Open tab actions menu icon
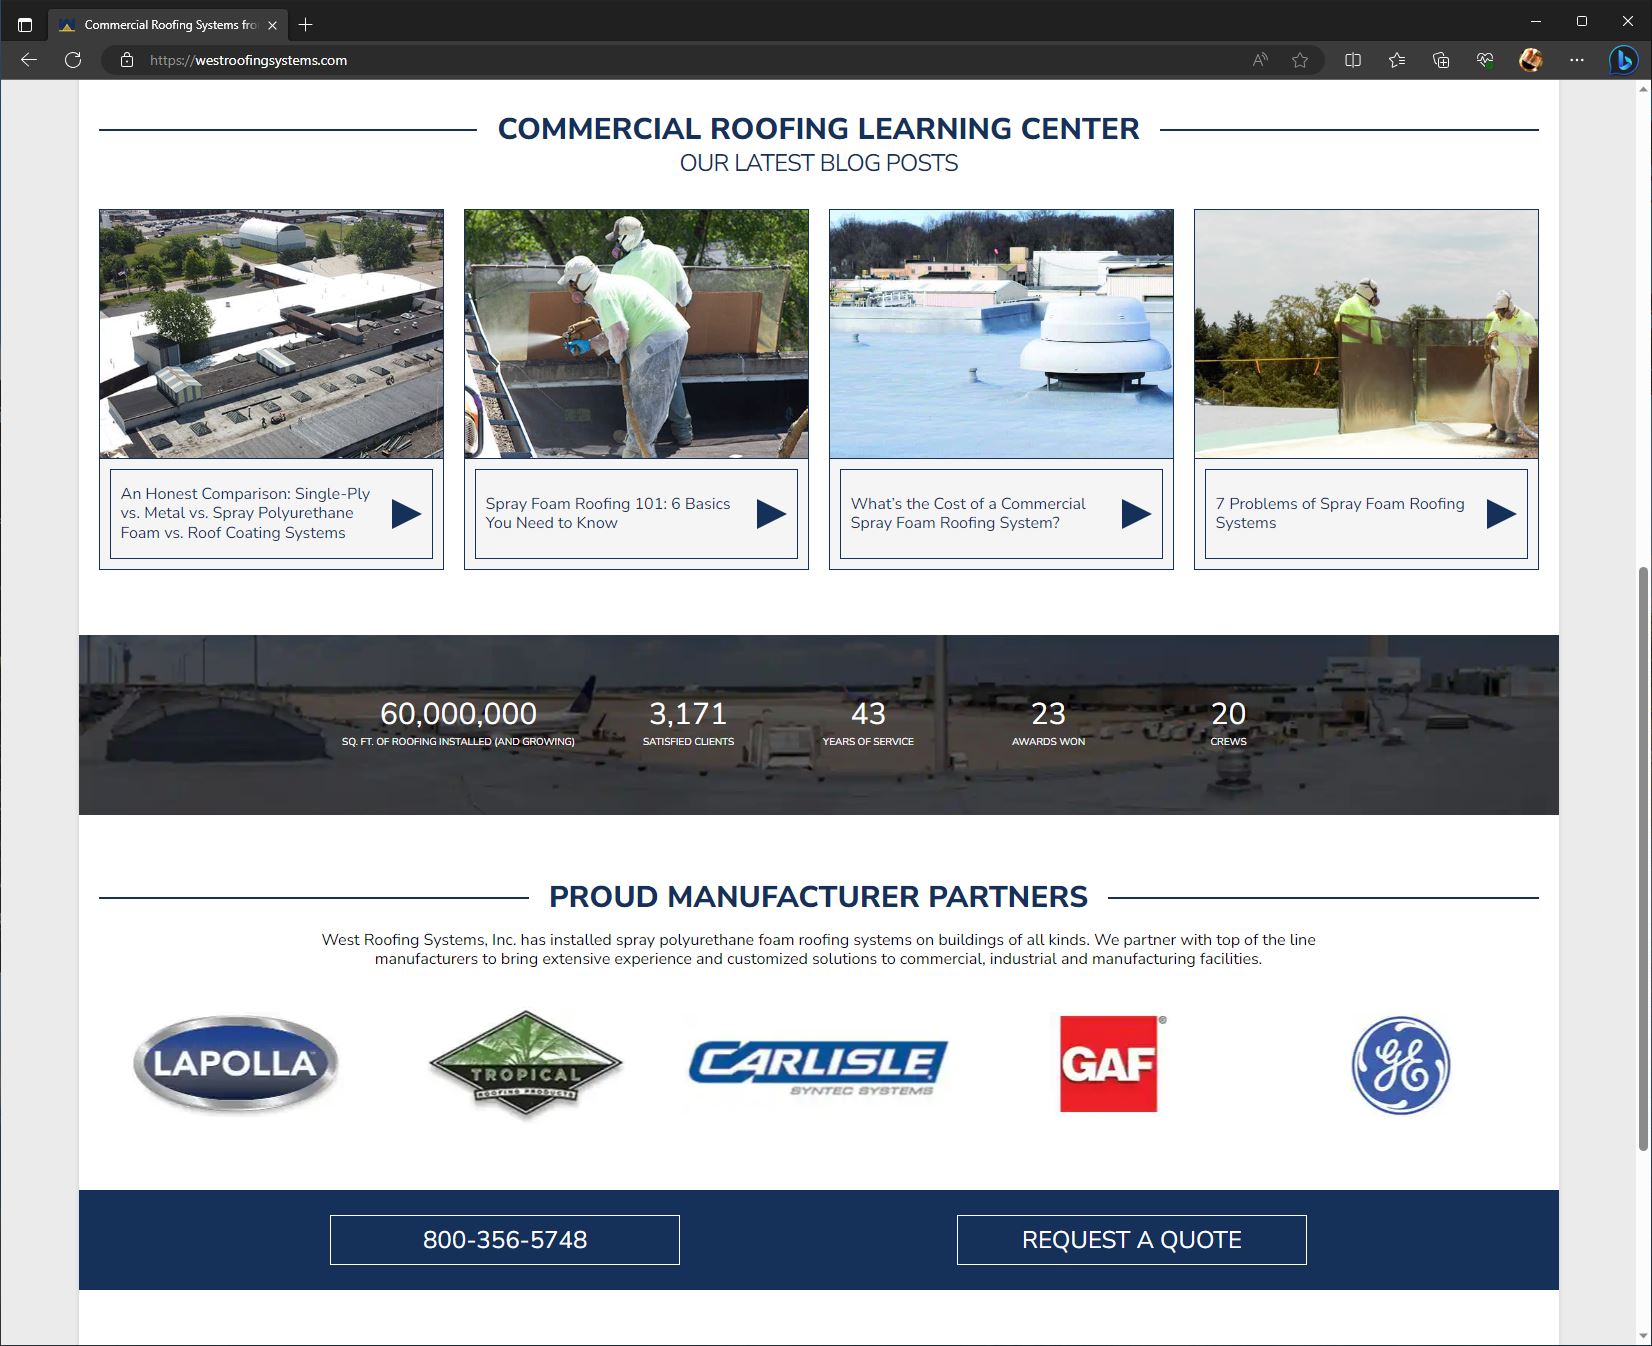This screenshot has height=1346, width=1652. point(25,24)
